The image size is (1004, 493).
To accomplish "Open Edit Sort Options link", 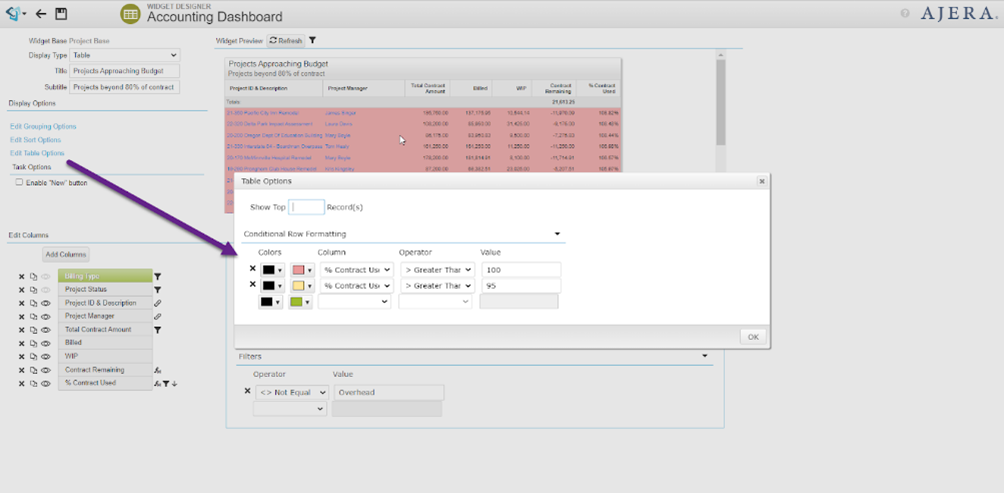I will [x=36, y=140].
